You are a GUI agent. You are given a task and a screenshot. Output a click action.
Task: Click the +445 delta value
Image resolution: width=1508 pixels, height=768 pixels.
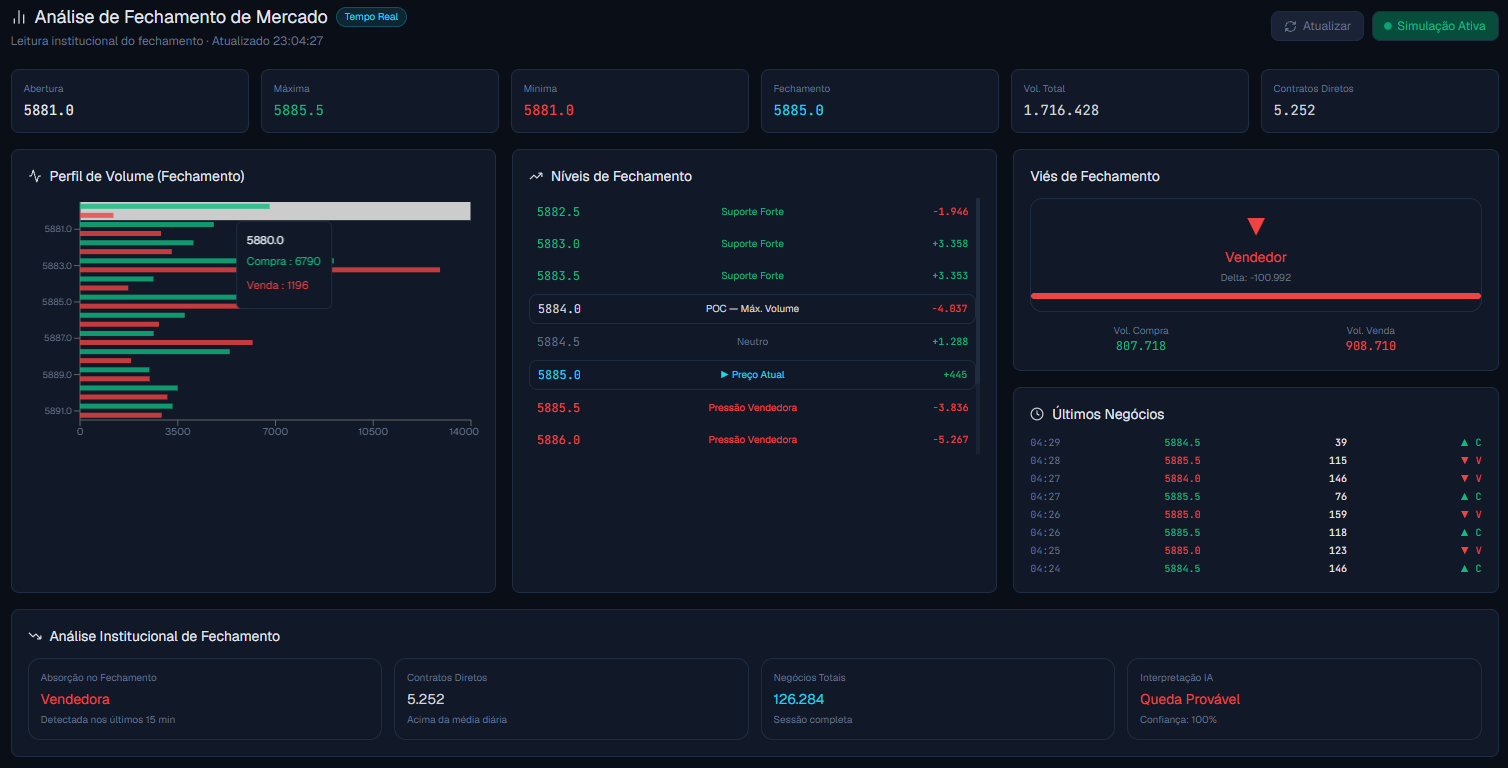pyautogui.click(x=955, y=375)
